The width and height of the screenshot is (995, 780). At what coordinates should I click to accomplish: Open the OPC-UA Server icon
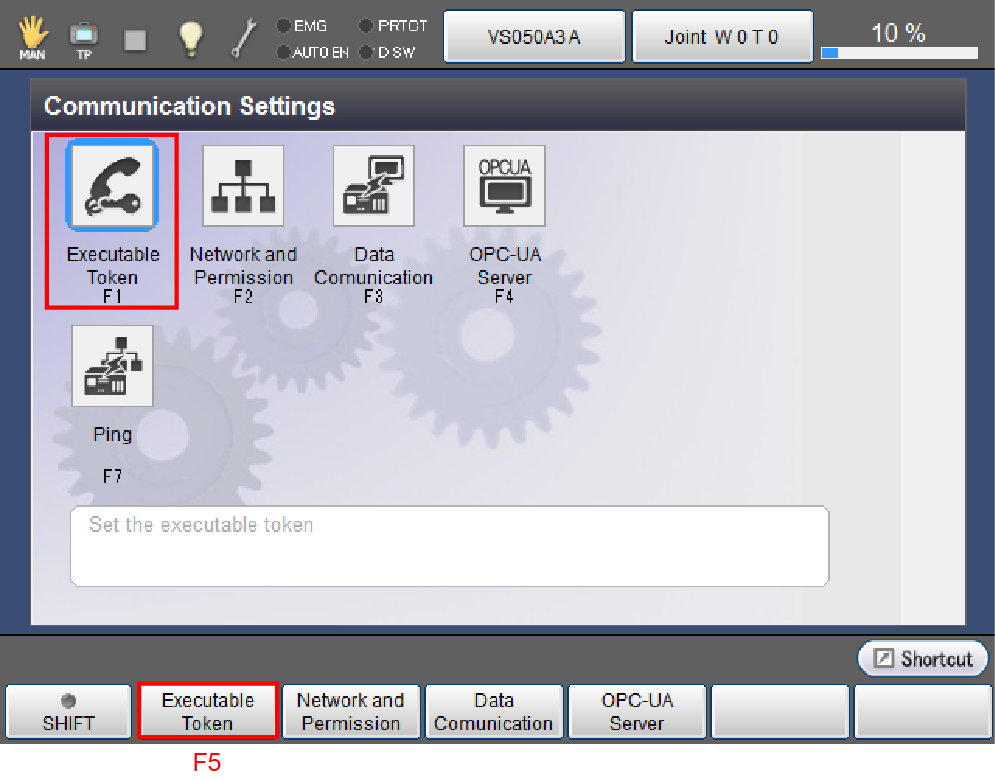[x=504, y=186]
